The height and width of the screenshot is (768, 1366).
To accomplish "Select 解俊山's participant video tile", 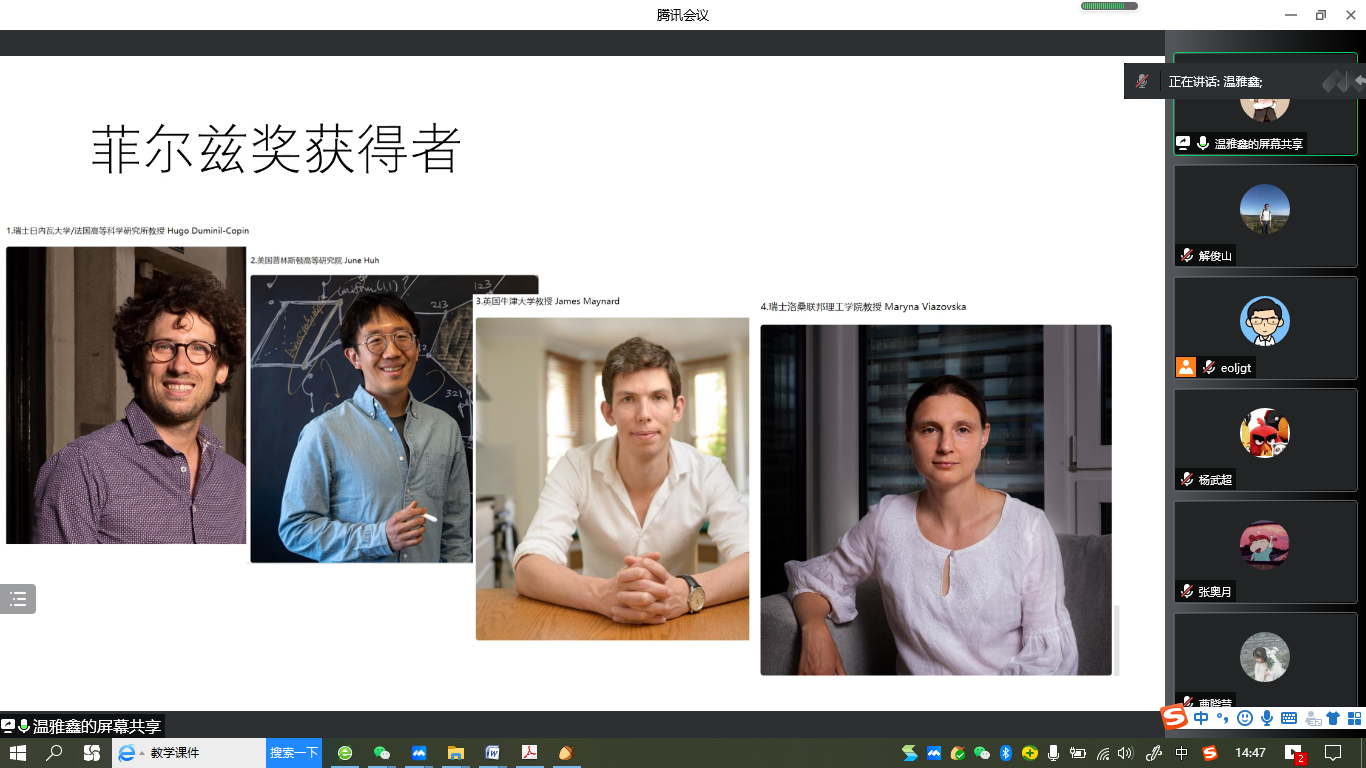I will tap(1265, 215).
